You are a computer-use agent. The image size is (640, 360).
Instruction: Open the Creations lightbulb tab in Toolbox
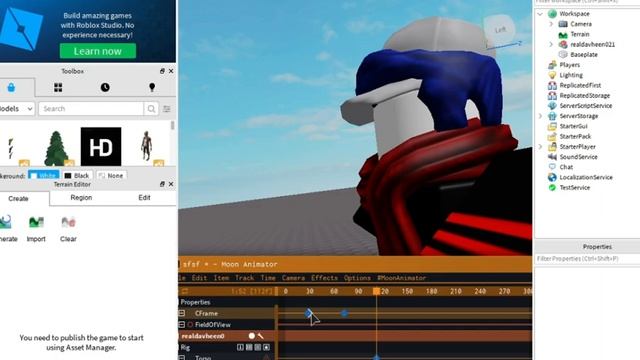coord(152,87)
